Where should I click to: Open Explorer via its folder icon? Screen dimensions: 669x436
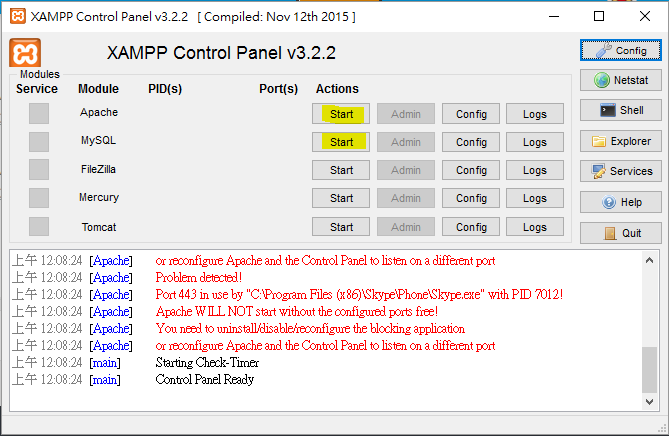(620, 141)
